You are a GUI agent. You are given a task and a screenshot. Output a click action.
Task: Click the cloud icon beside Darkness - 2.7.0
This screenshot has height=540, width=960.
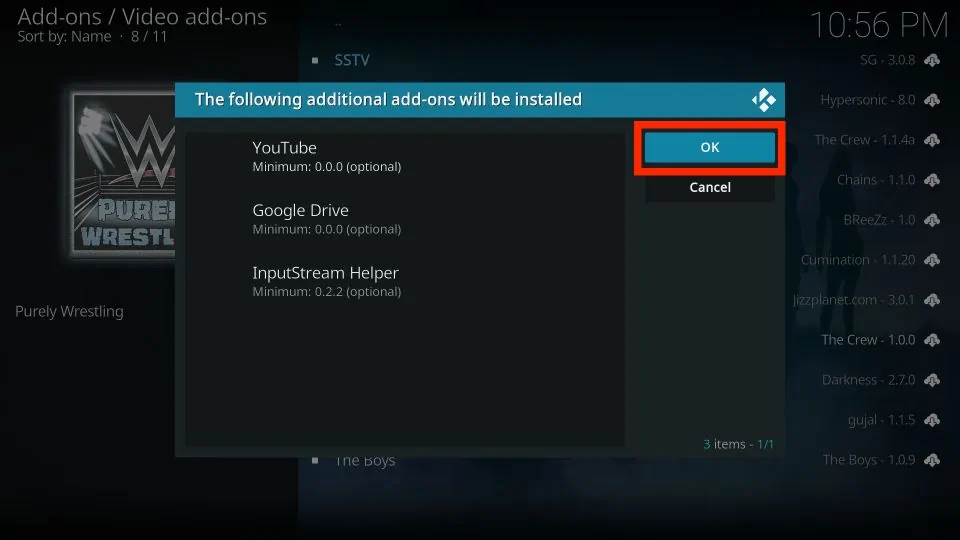[x=932, y=380]
